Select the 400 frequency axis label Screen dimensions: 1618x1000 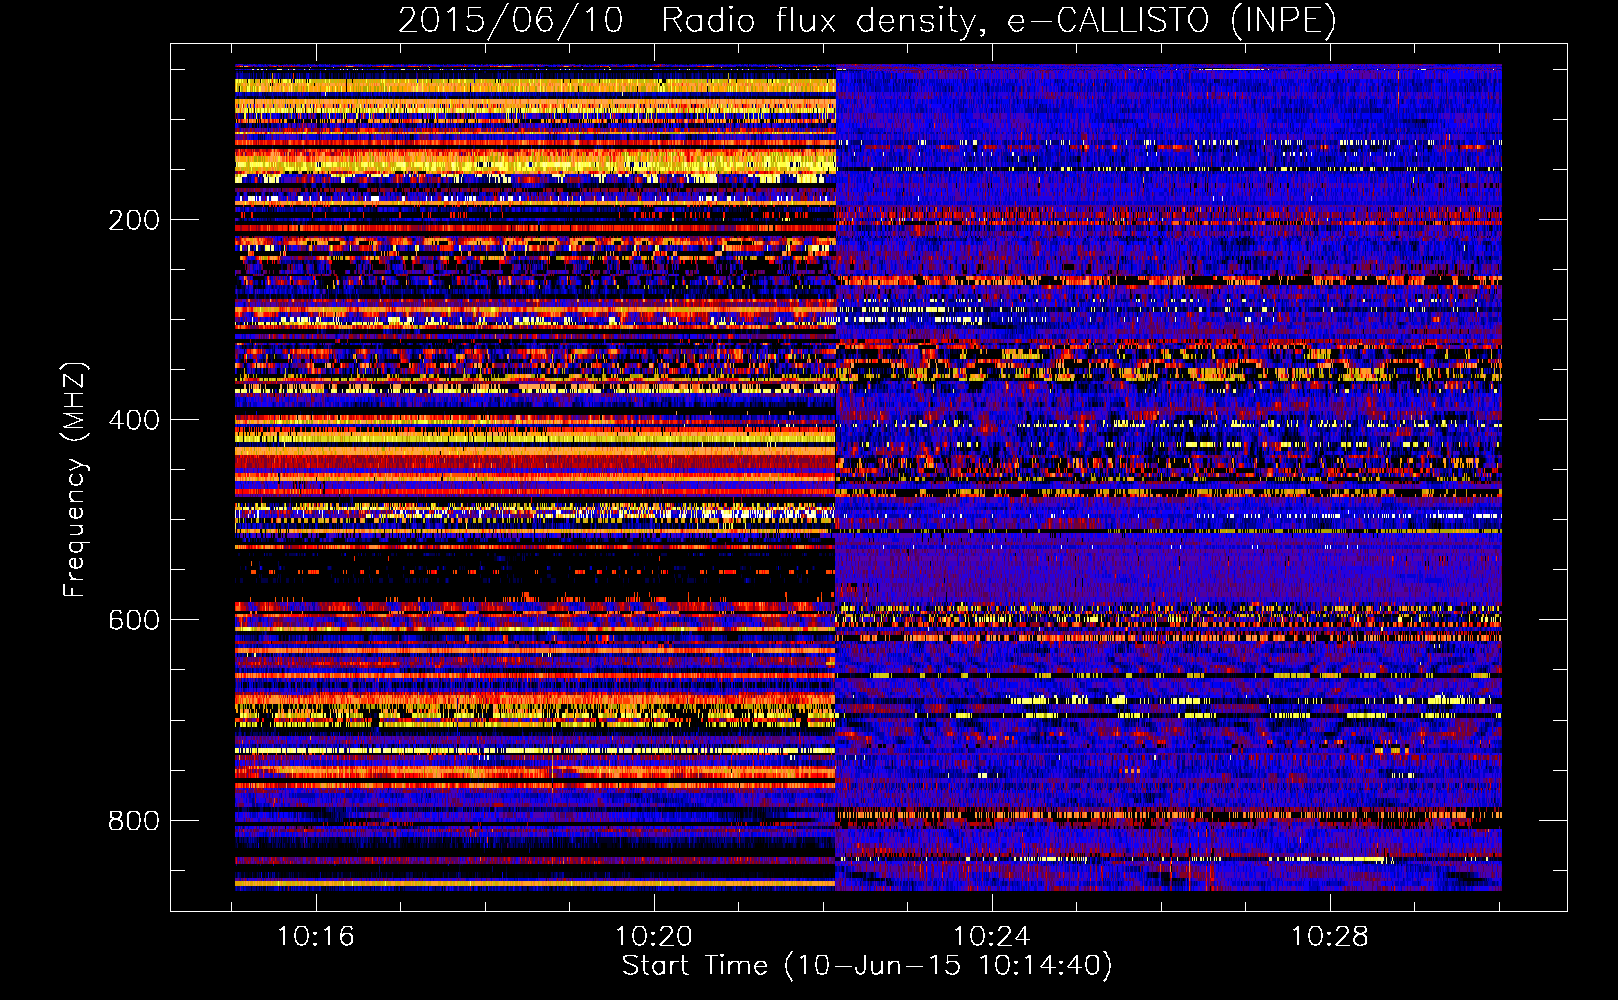[134, 420]
